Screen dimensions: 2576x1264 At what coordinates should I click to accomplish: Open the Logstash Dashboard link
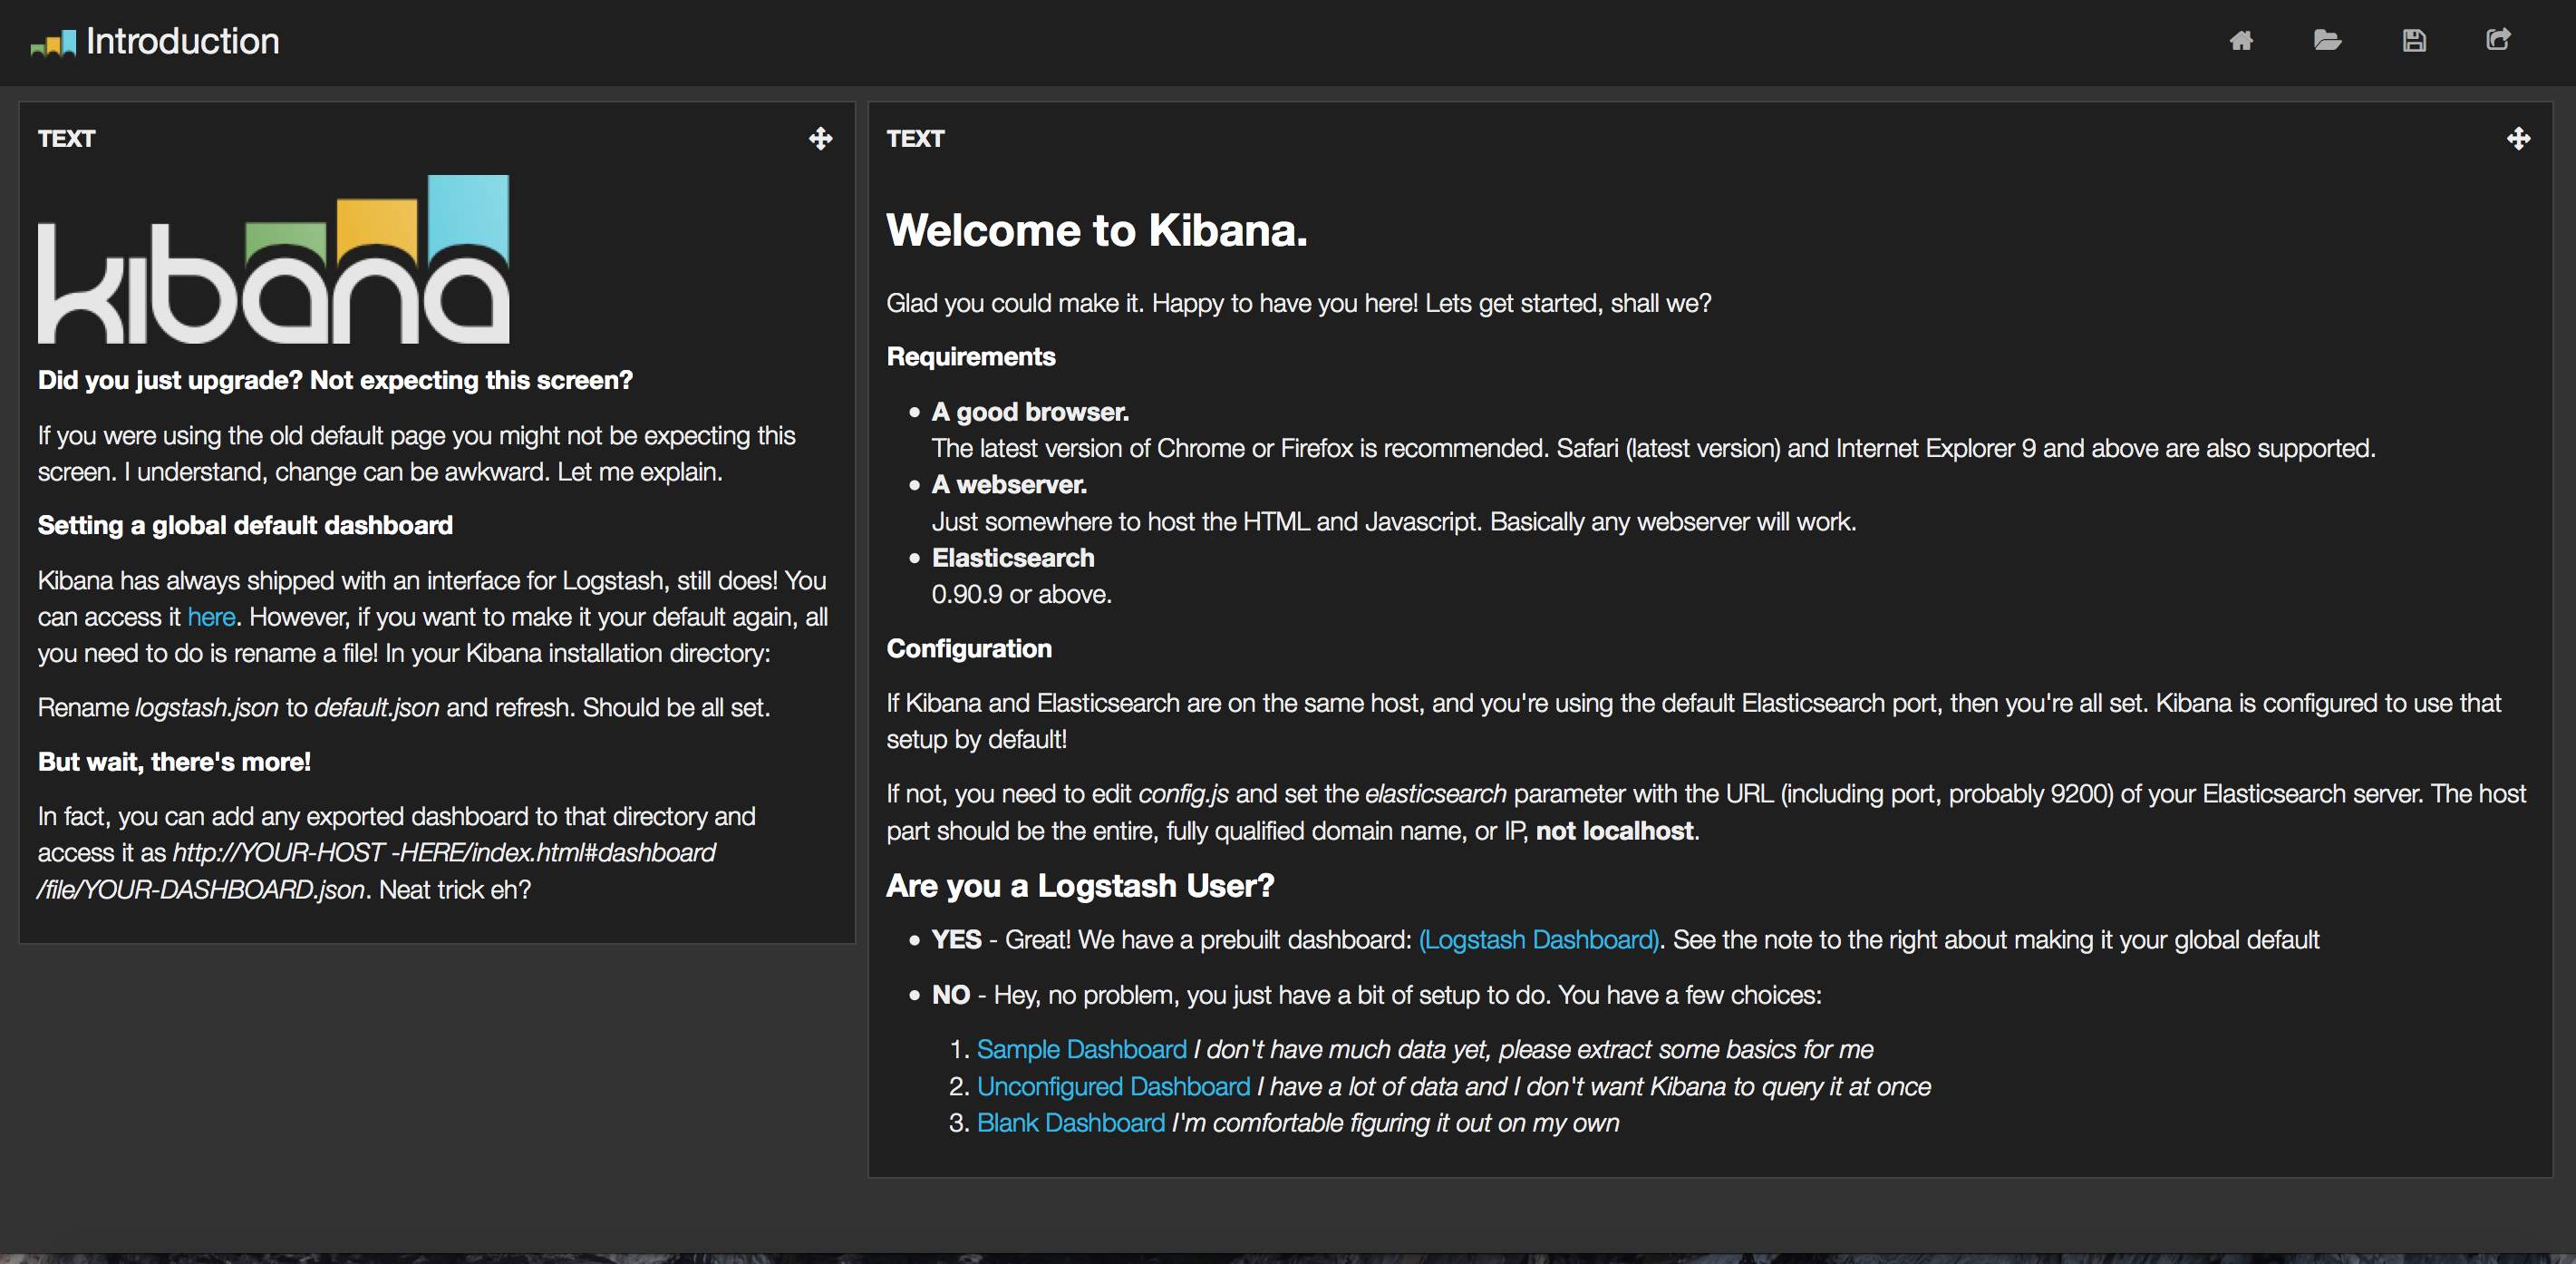1539,940
